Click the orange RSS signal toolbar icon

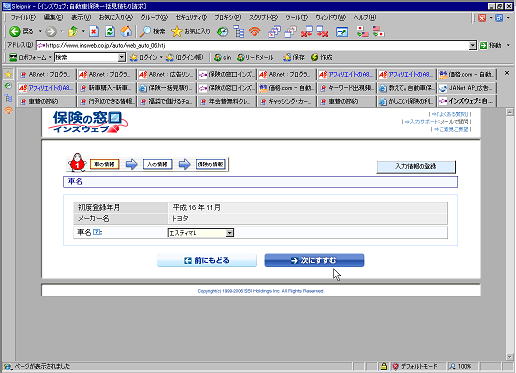point(255,32)
